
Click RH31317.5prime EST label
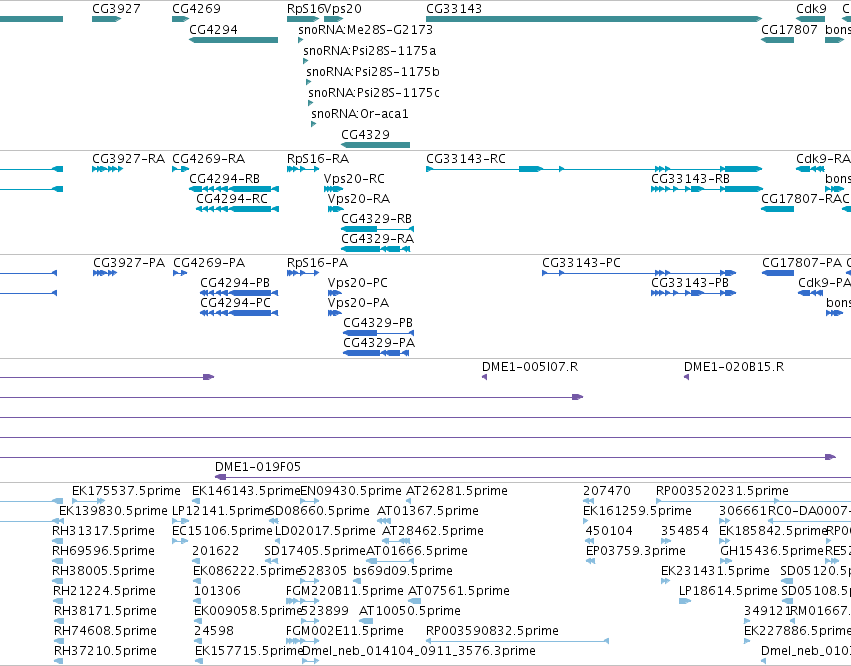coord(103,531)
